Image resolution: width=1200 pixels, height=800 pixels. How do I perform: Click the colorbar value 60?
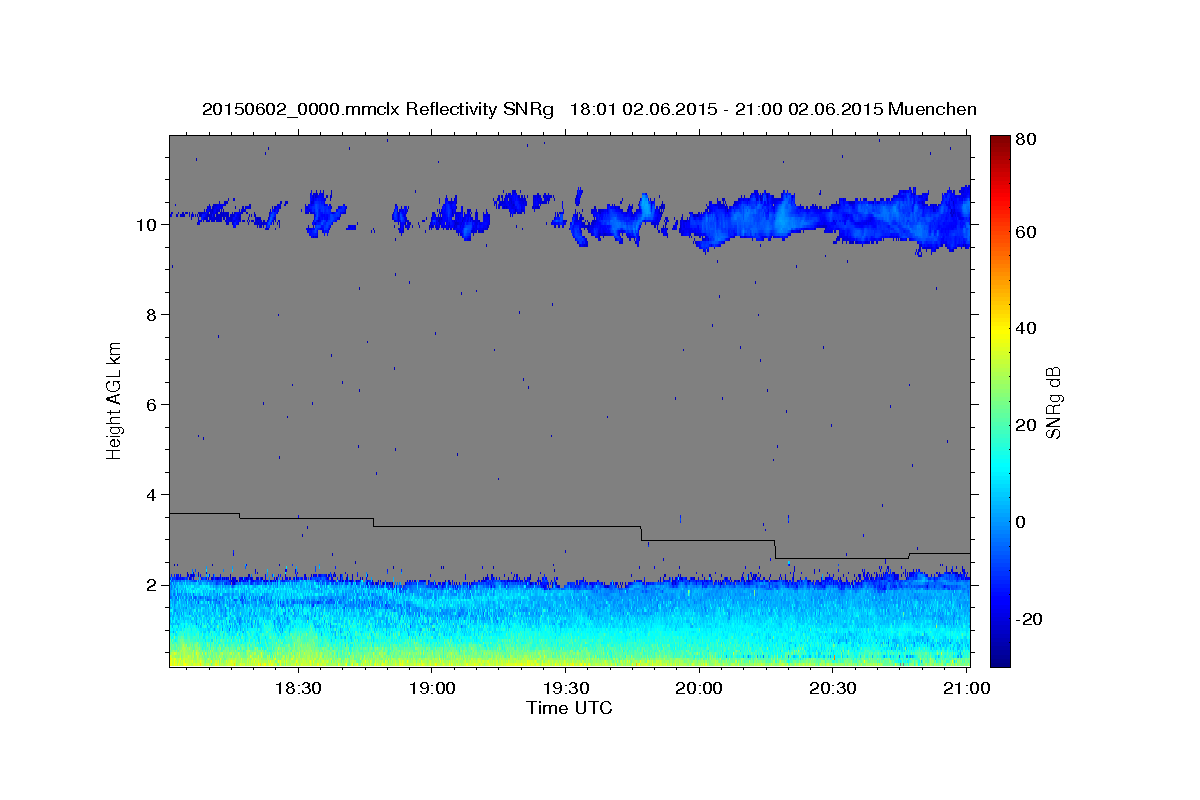(x=1028, y=232)
